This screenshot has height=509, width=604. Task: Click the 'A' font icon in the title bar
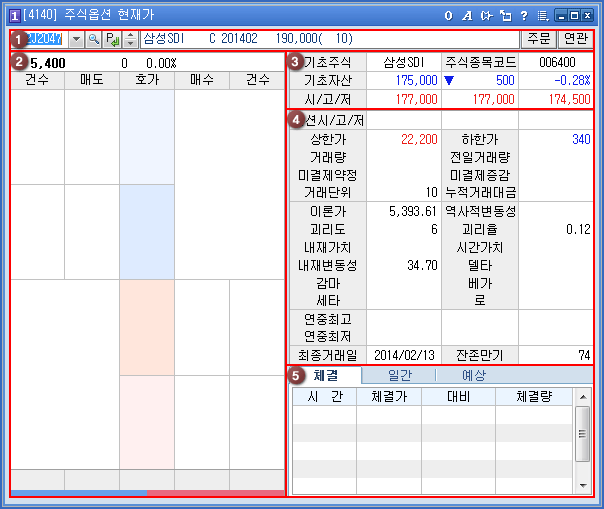point(467,16)
